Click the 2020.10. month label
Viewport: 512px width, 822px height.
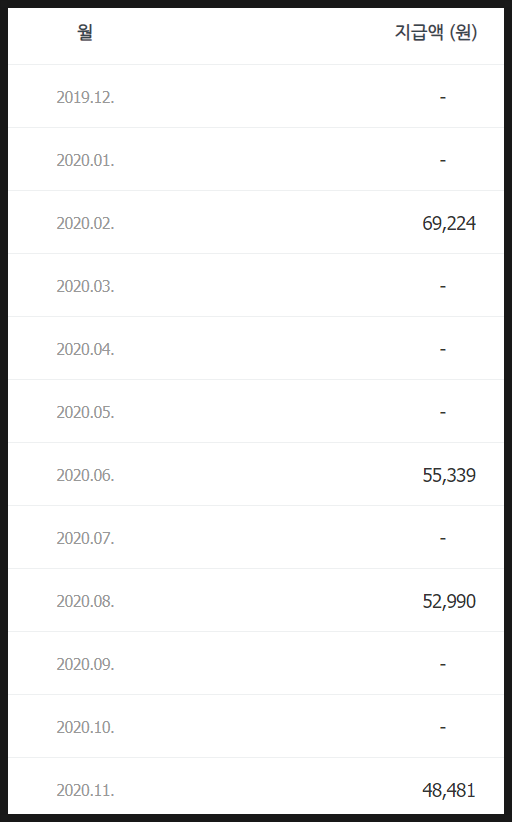pyautogui.click(x=85, y=727)
